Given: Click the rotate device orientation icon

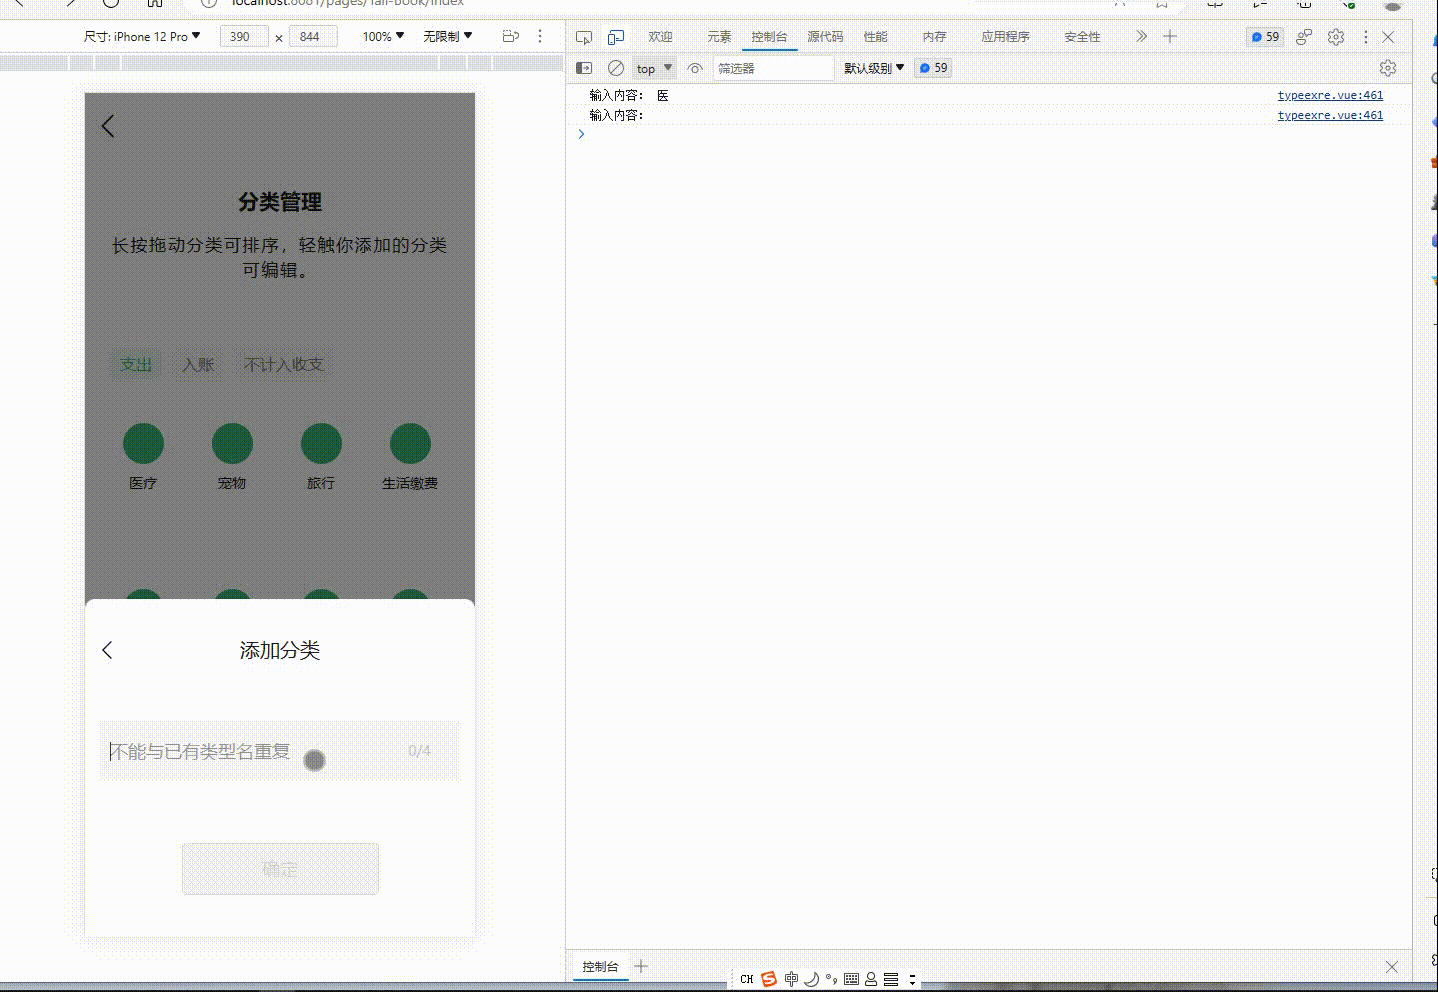Looking at the screenshot, I should (x=511, y=36).
